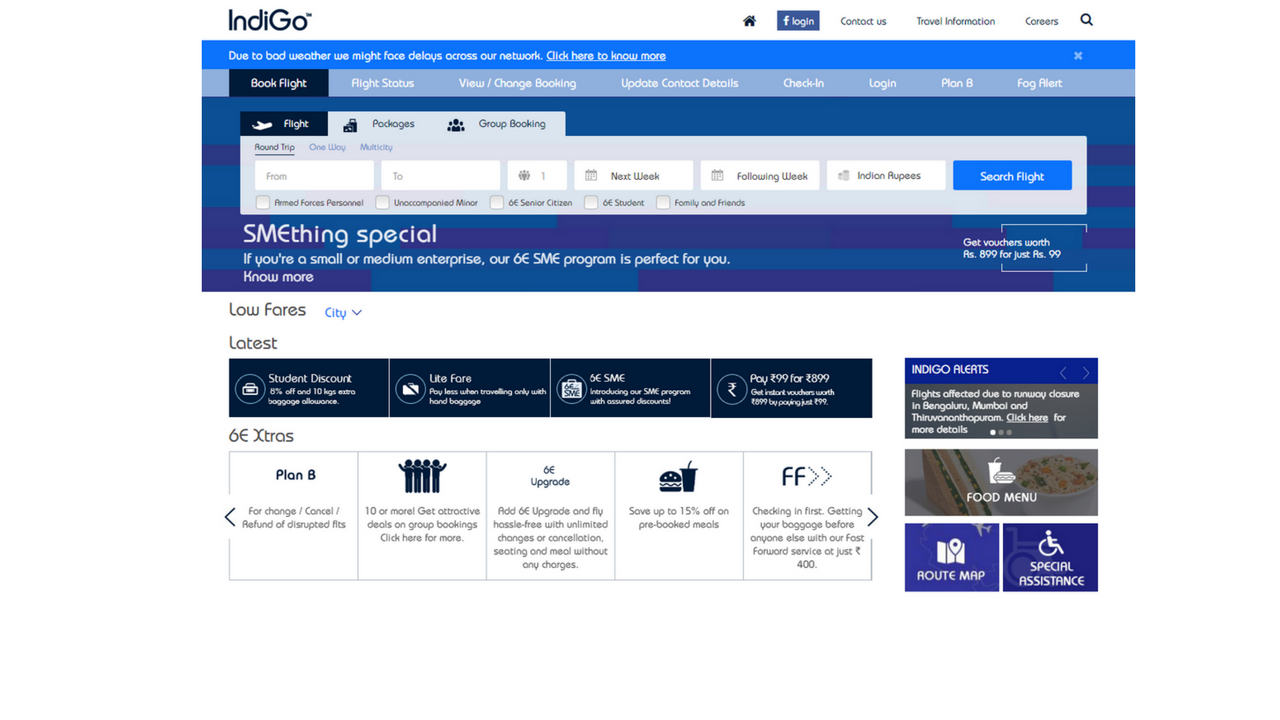Image resolution: width=1280 pixels, height=720 pixels.
Task: Slide 6E Xtras carousel left
Action: click(230, 516)
